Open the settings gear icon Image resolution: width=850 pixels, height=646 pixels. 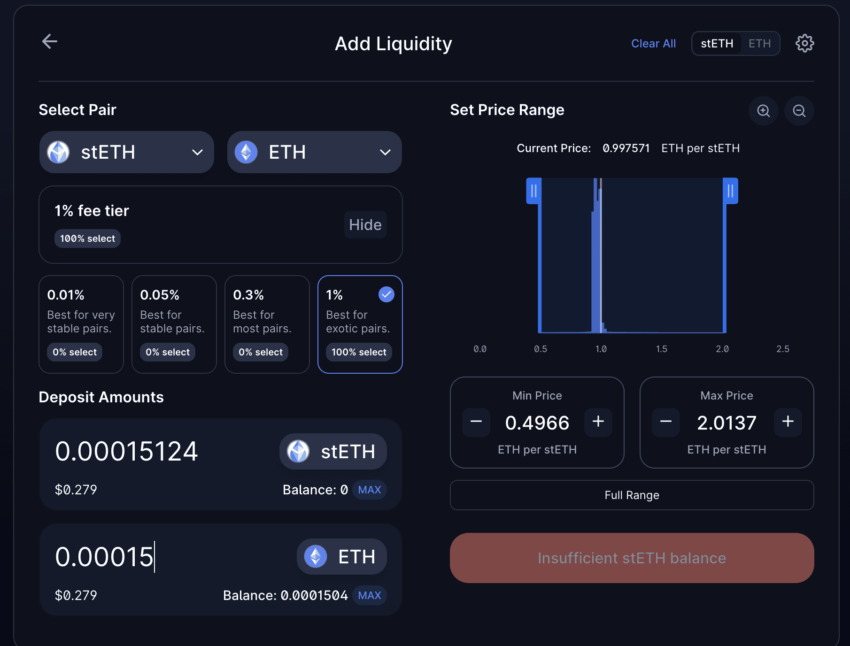click(x=804, y=43)
